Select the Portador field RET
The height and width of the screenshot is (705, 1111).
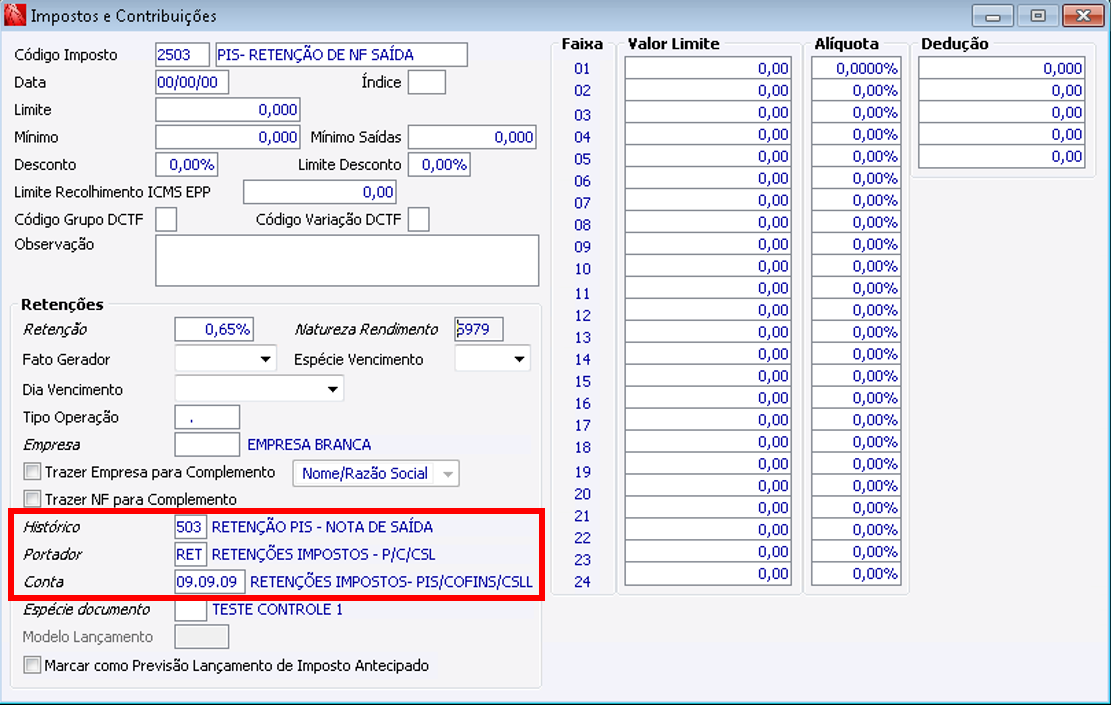(191, 554)
